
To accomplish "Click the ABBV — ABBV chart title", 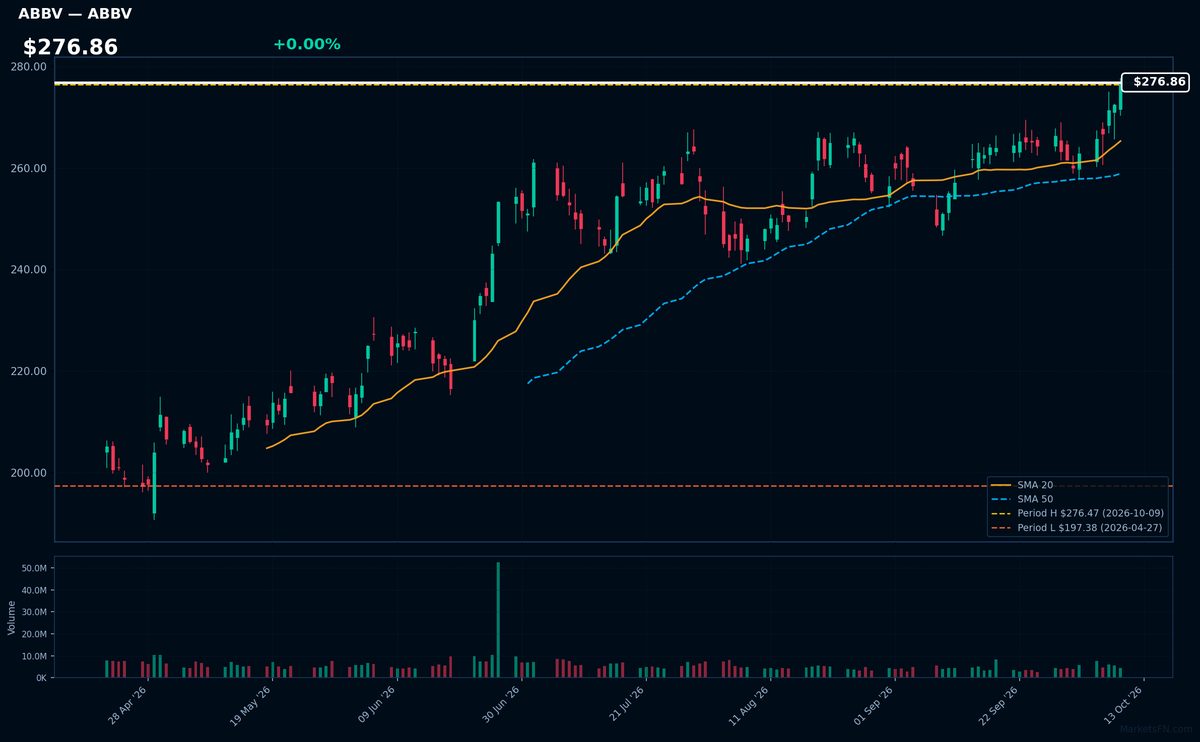I will [75, 14].
